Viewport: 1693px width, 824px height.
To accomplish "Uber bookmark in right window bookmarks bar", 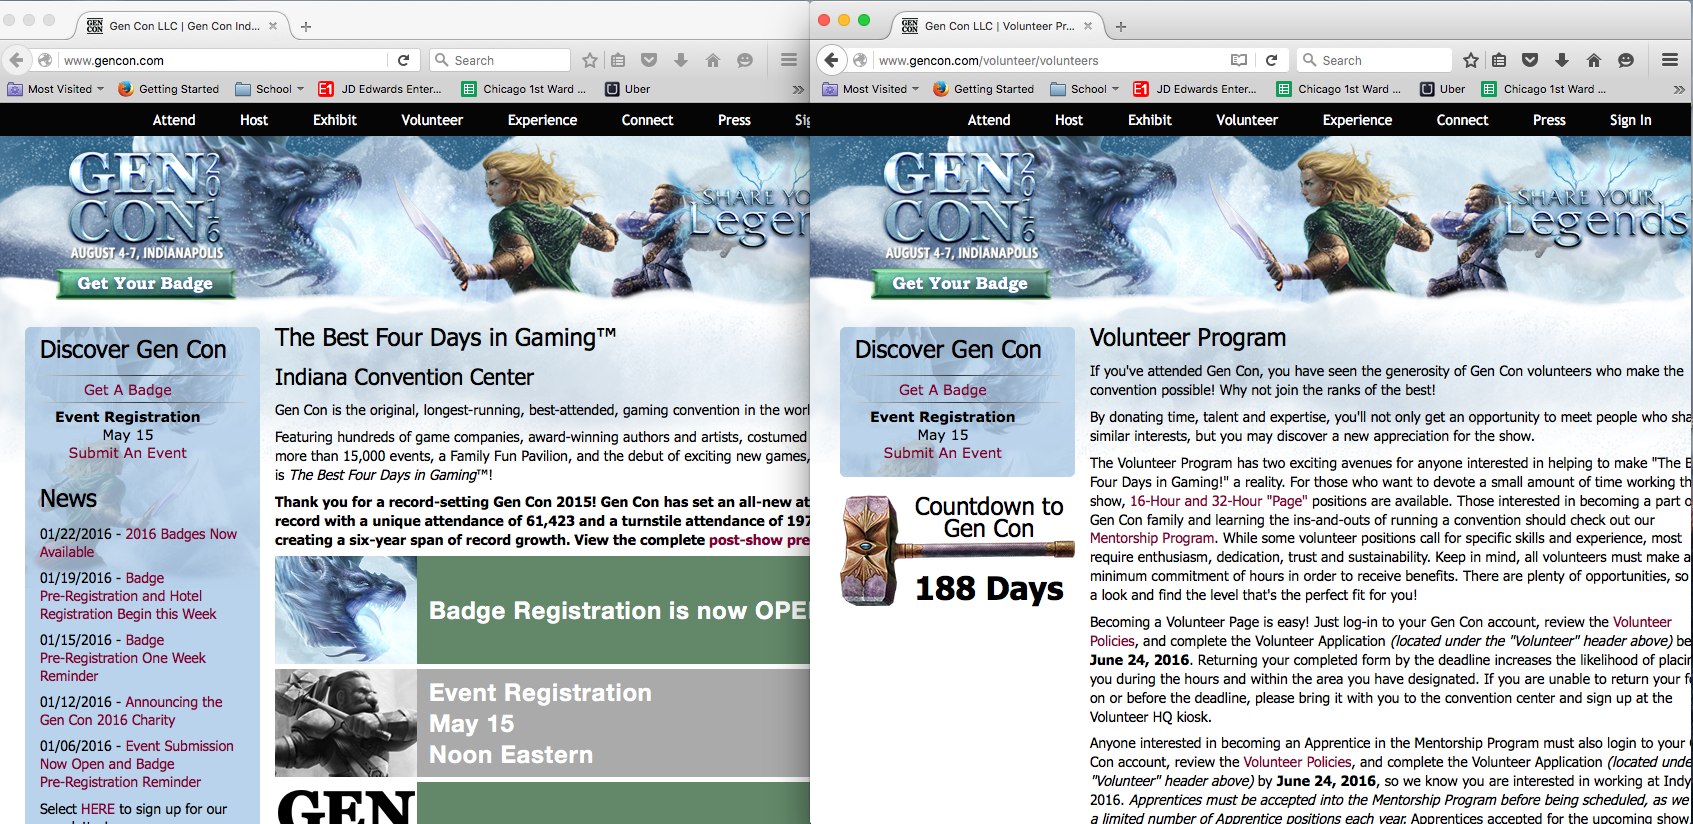I will pos(1443,89).
